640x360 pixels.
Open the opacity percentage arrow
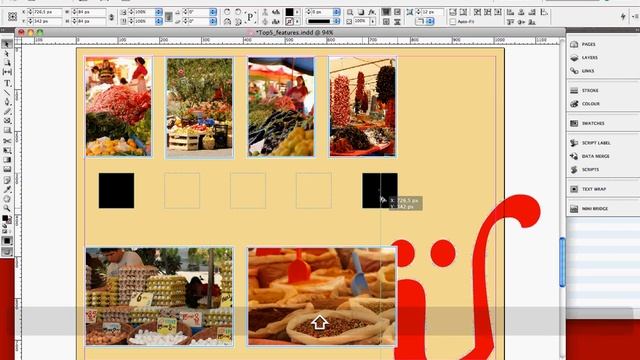coord(373,21)
